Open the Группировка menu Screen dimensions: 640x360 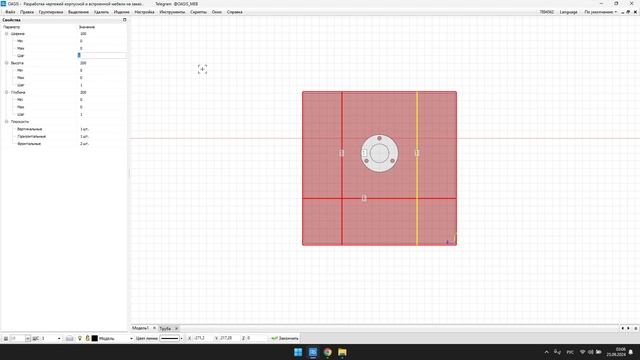(x=51, y=12)
